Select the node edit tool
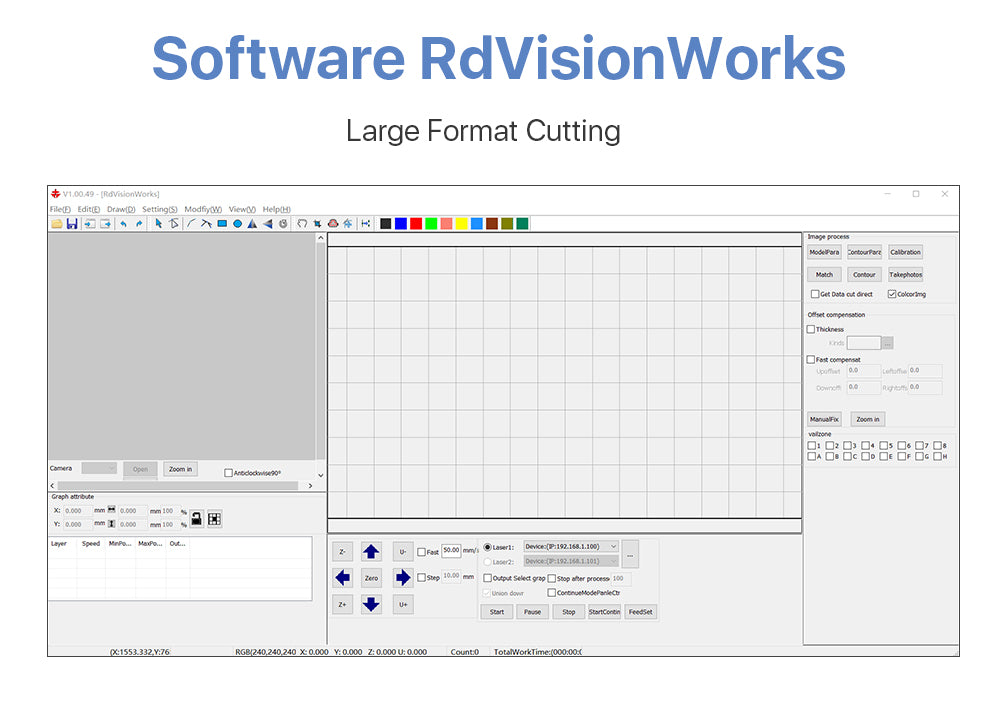Image resolution: width=1000 pixels, height=713 pixels. [x=173, y=224]
